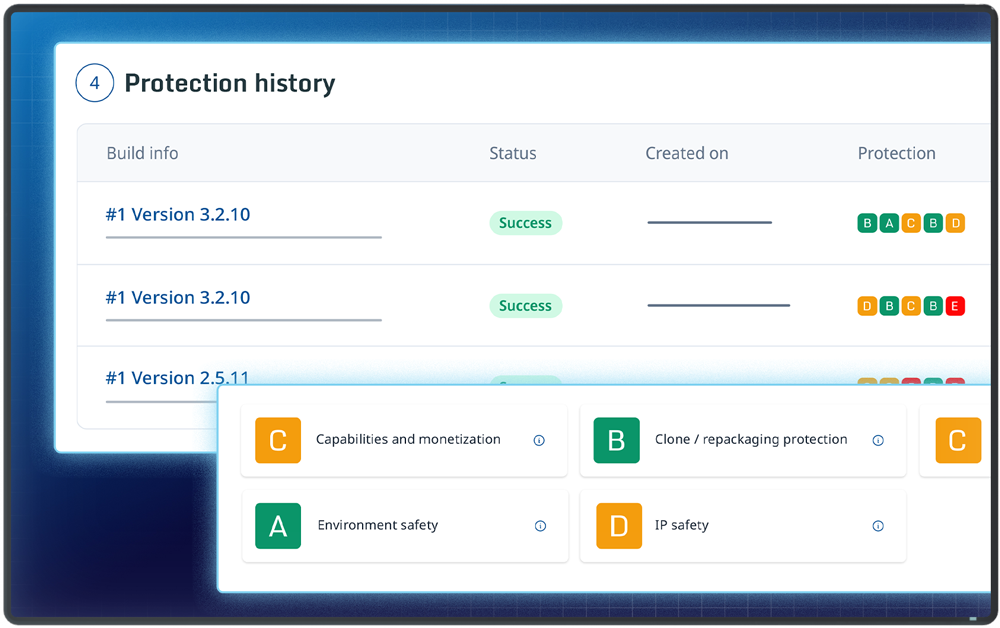Open the first #1 Version 3.2.10 build link
Screen dimensions: 1000x628
pyautogui.click(x=178, y=214)
